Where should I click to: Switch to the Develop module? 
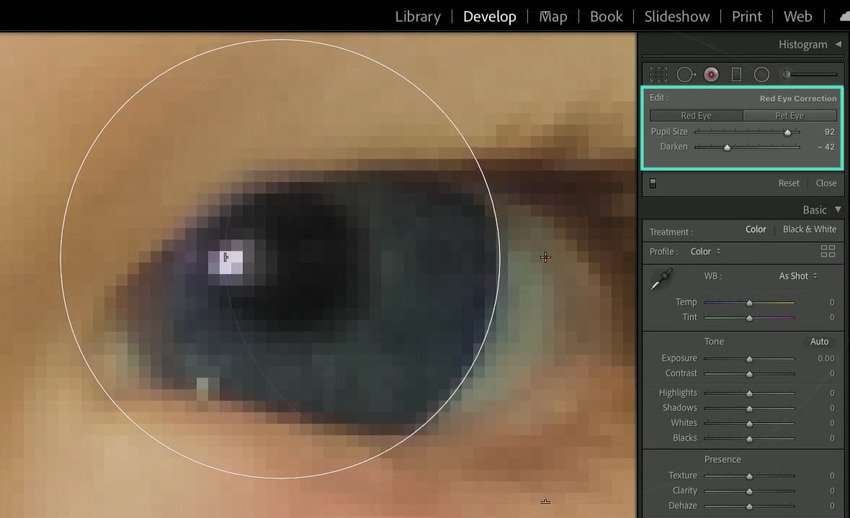(x=490, y=17)
